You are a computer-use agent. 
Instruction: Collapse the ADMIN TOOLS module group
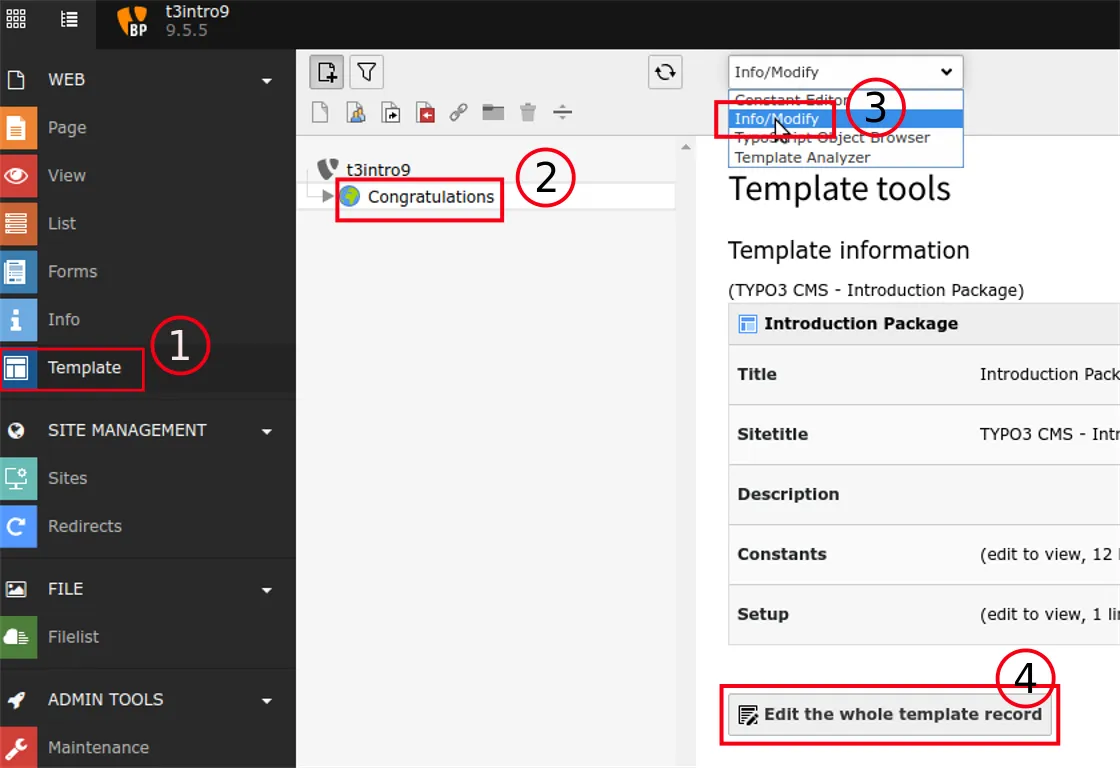[267, 701]
